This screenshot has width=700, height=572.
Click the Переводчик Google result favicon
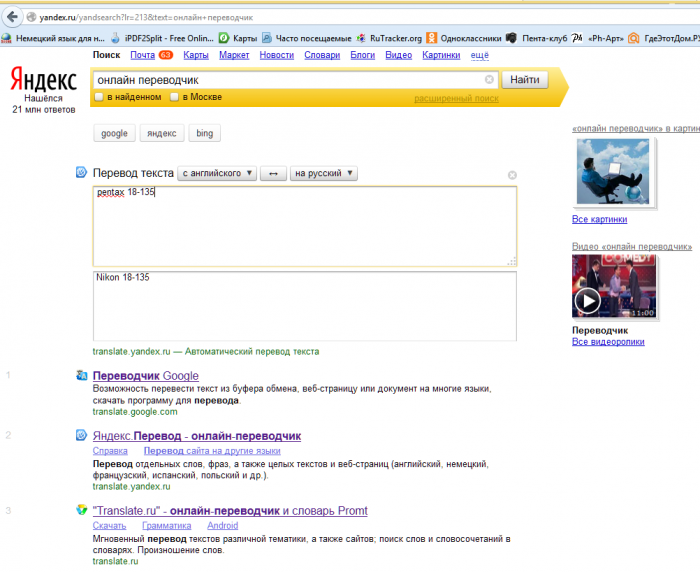tap(82, 376)
